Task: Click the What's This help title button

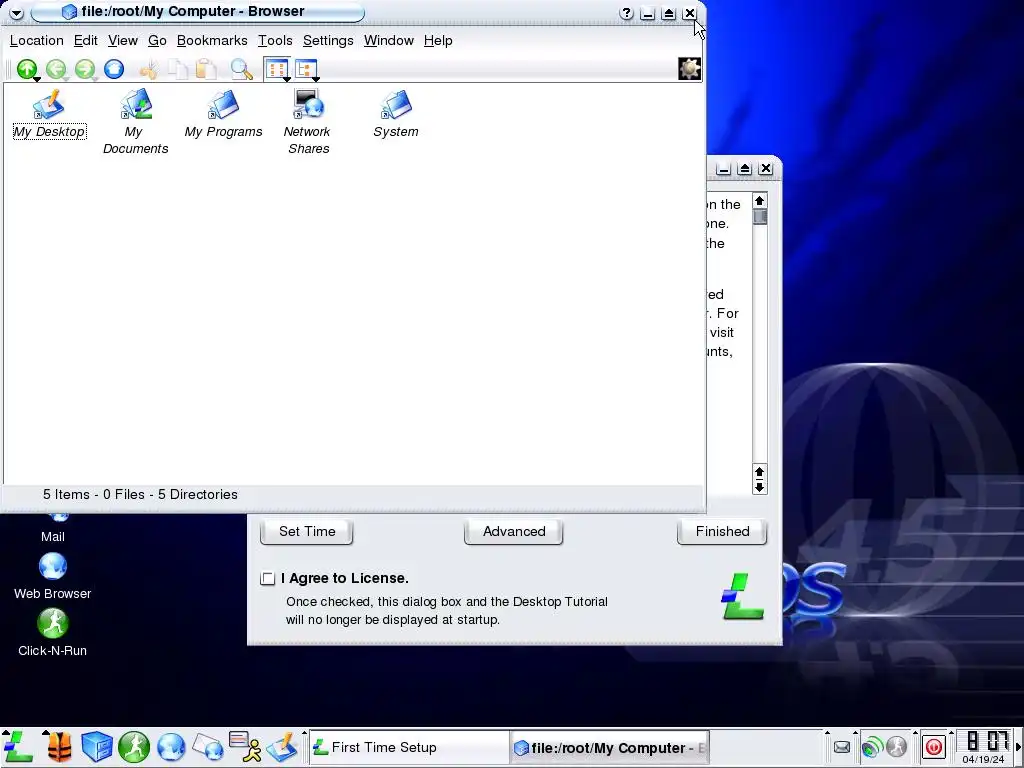Action: 626,13
